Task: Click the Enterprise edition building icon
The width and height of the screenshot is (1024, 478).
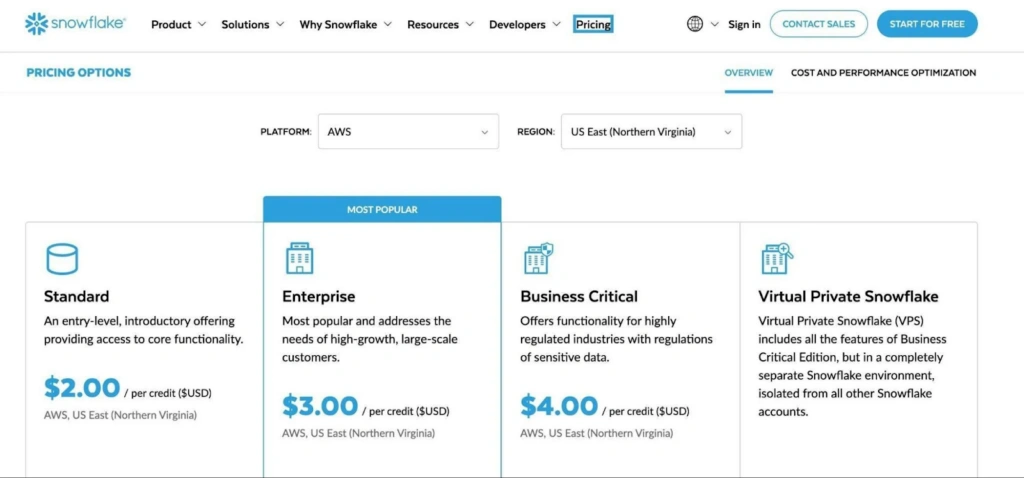Action: pos(299,258)
